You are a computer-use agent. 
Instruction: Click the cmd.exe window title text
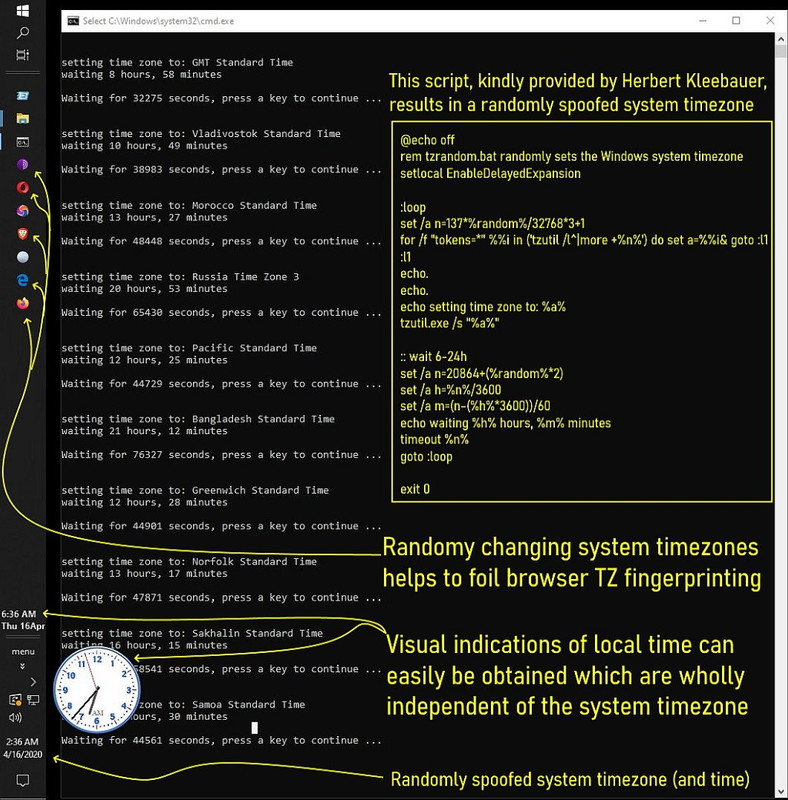[x=158, y=21]
